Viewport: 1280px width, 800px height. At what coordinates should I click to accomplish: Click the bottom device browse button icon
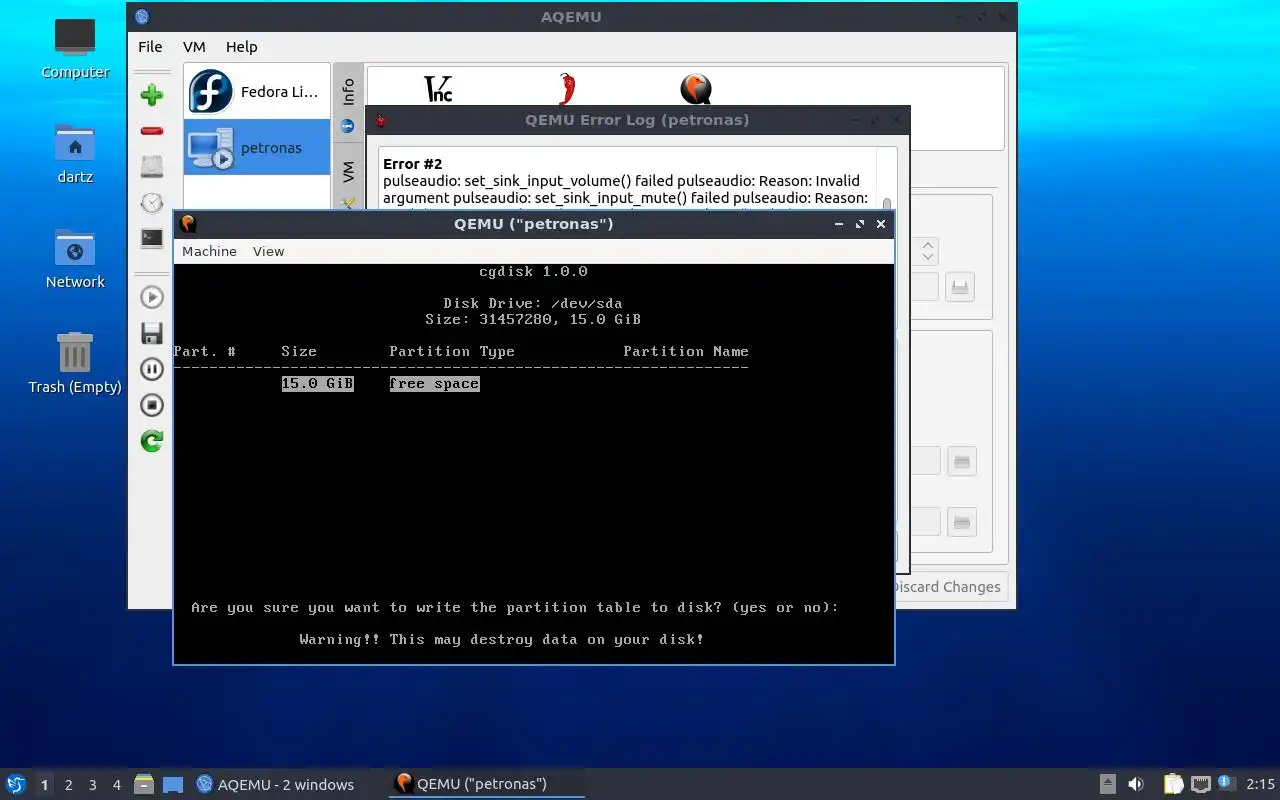(961, 522)
